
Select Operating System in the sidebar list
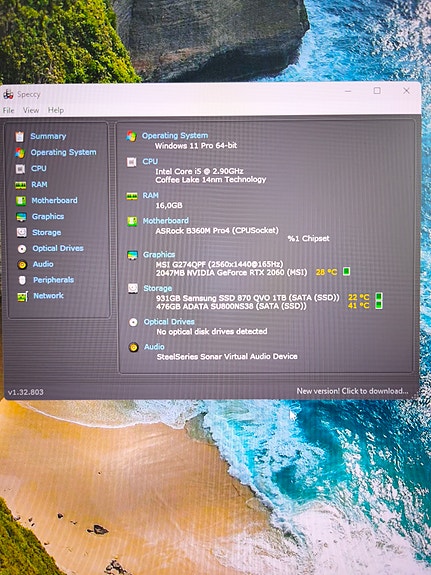click(63, 152)
